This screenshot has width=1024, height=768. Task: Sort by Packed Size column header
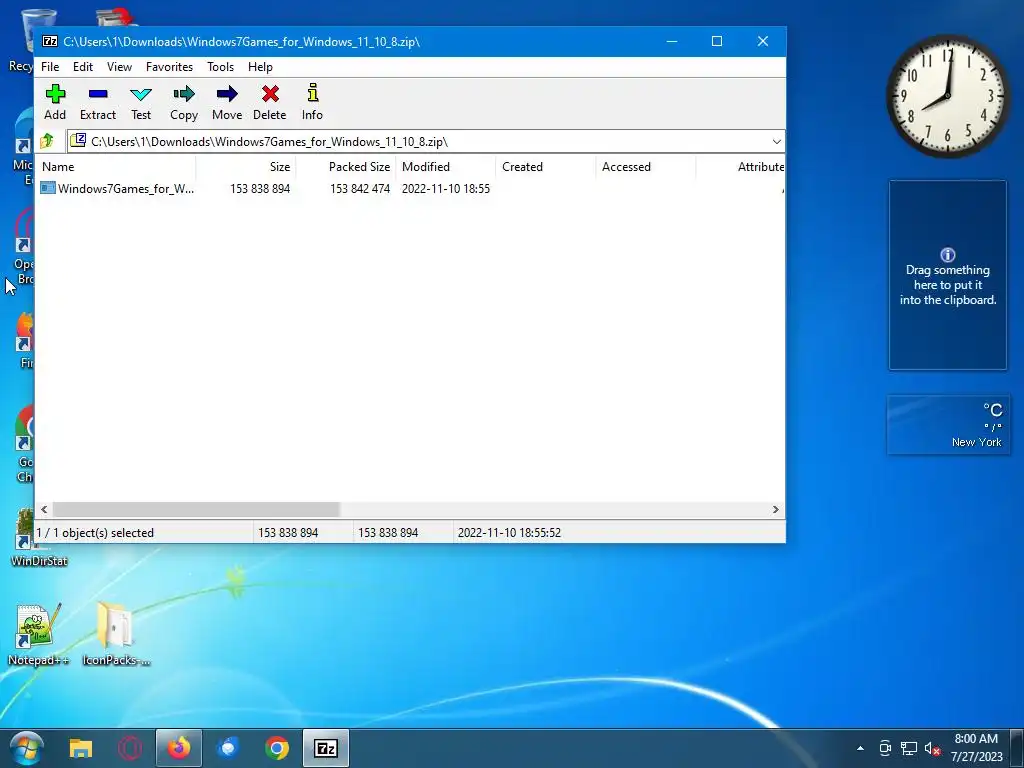pos(345,167)
